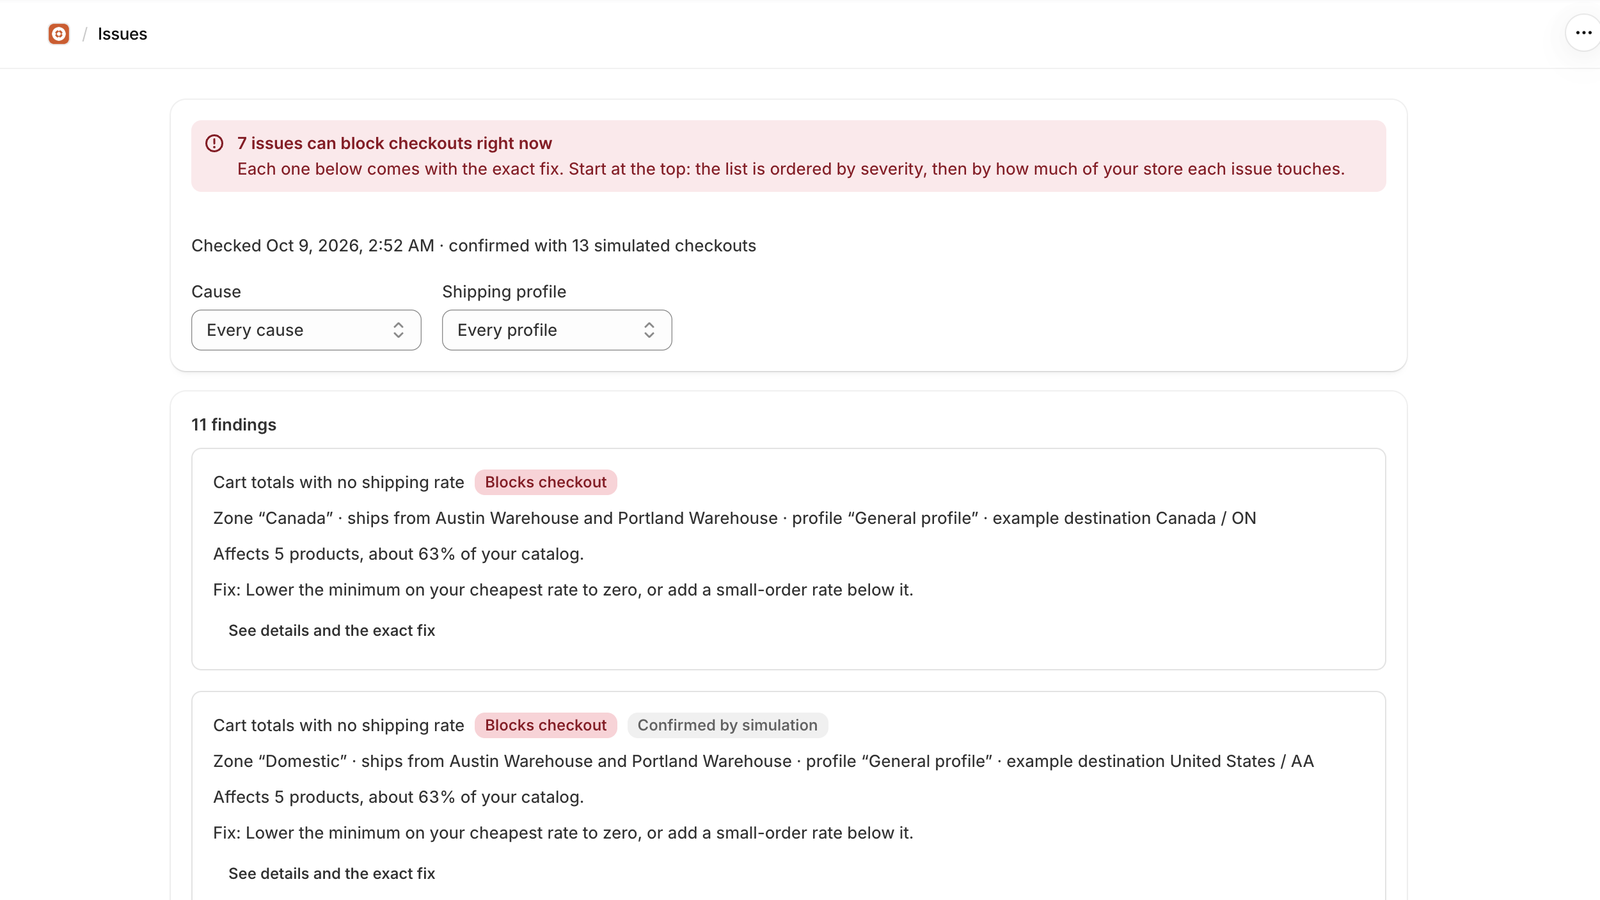Open the Cause dropdown showing Every cause
The image size is (1600, 900).
(306, 330)
